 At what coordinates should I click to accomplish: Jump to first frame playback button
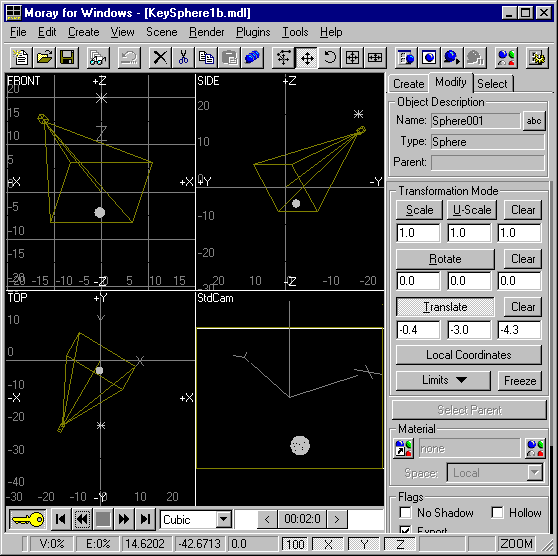[61, 519]
